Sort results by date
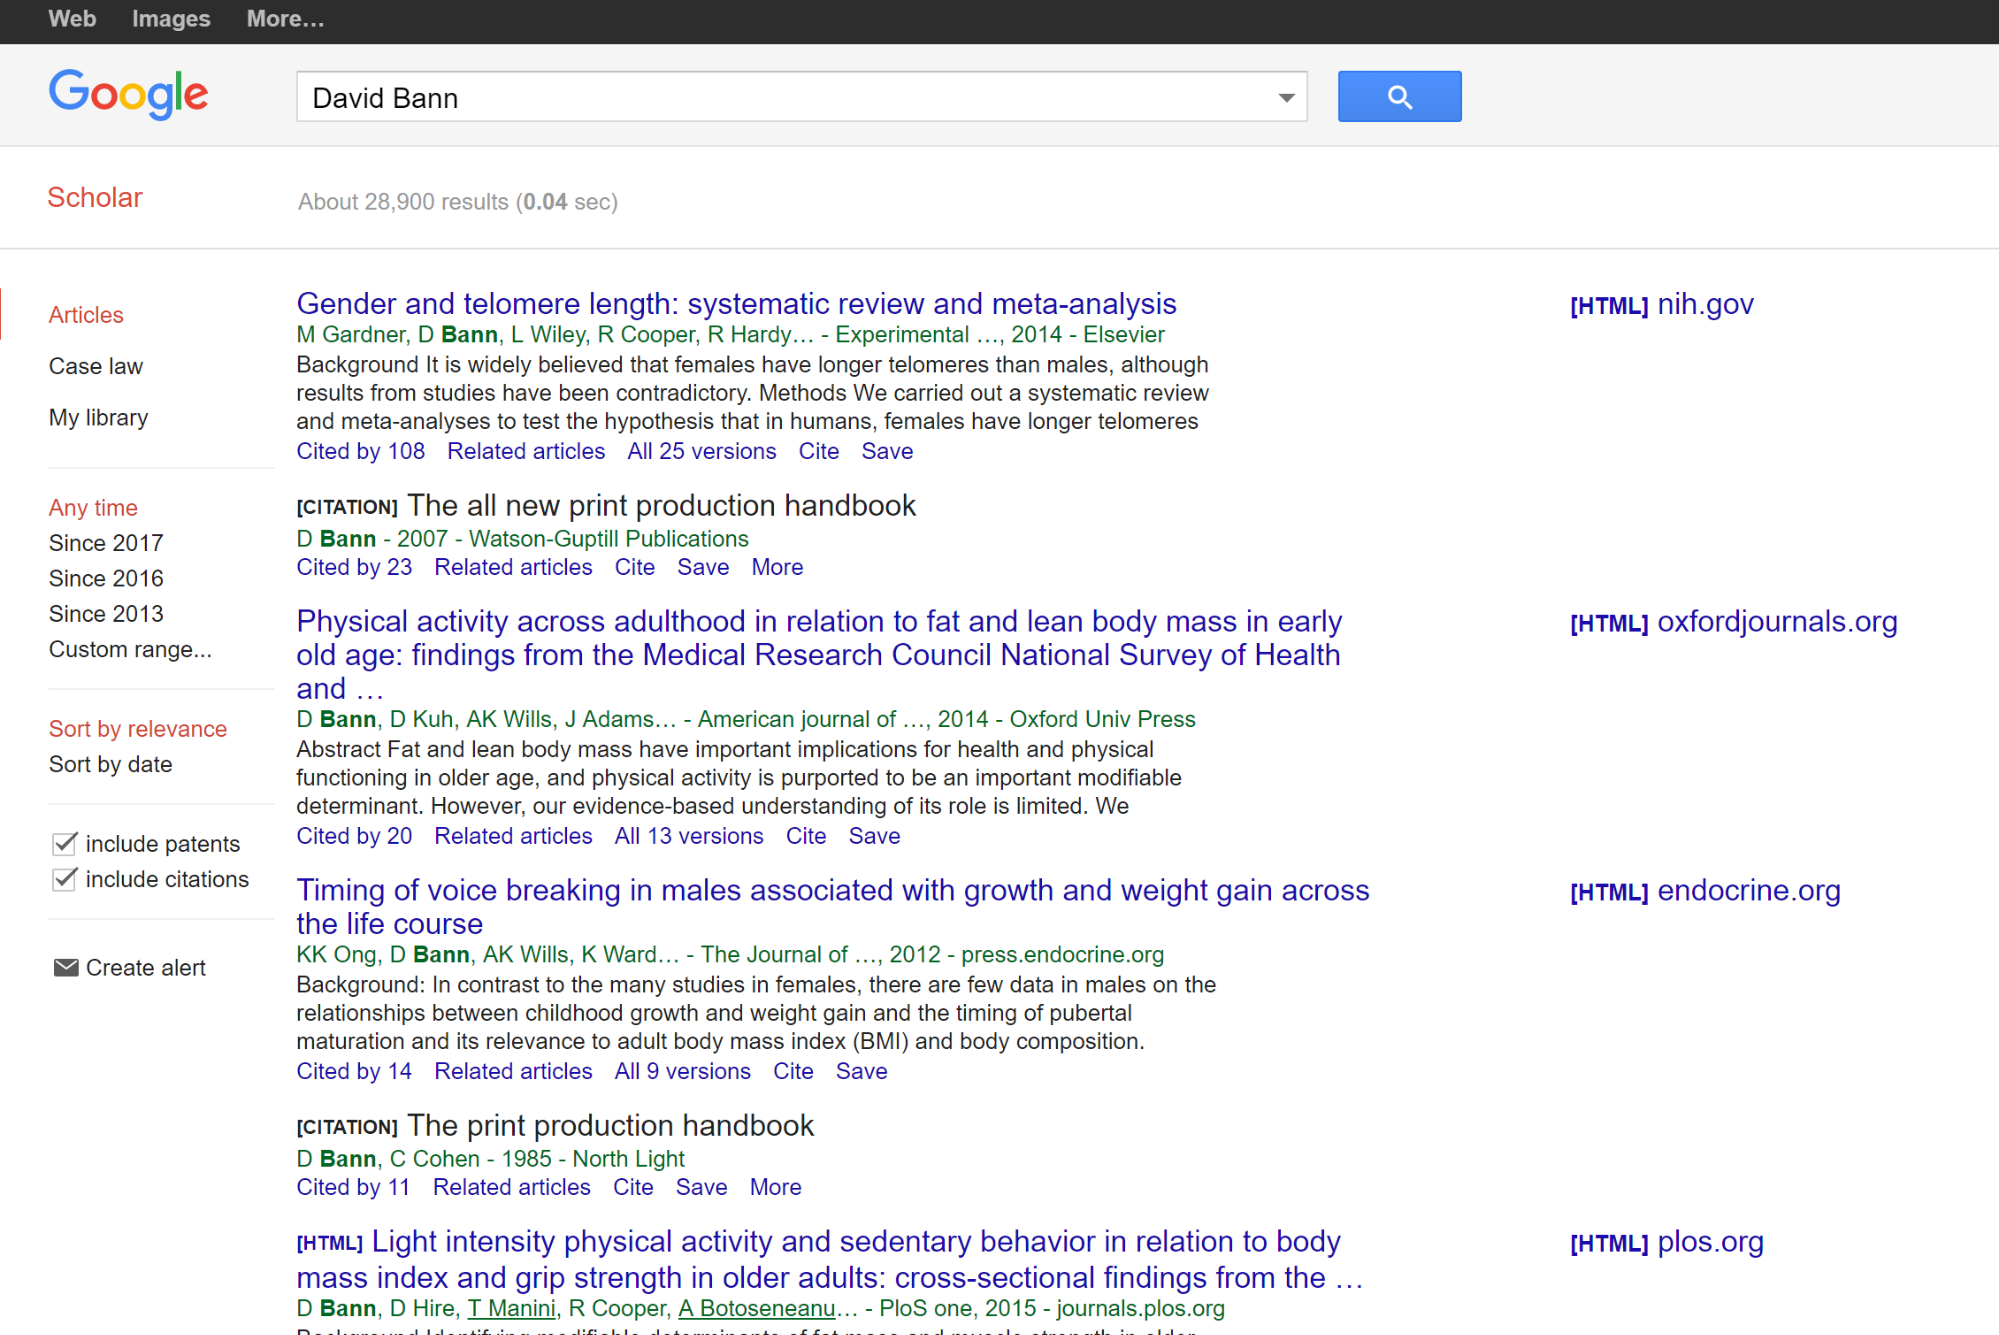Image resolution: width=1999 pixels, height=1335 pixels. 110,764
